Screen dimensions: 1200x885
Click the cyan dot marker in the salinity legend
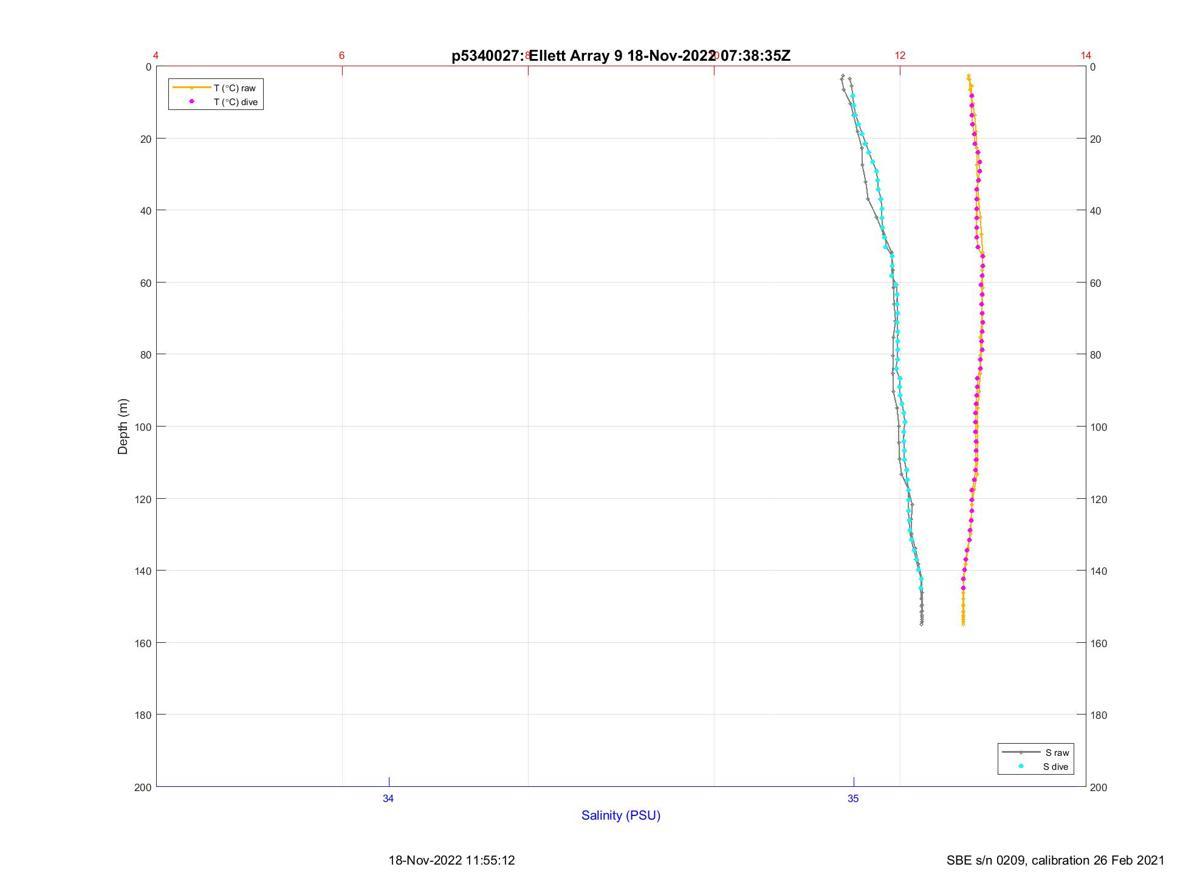pyautogui.click(x=1021, y=767)
